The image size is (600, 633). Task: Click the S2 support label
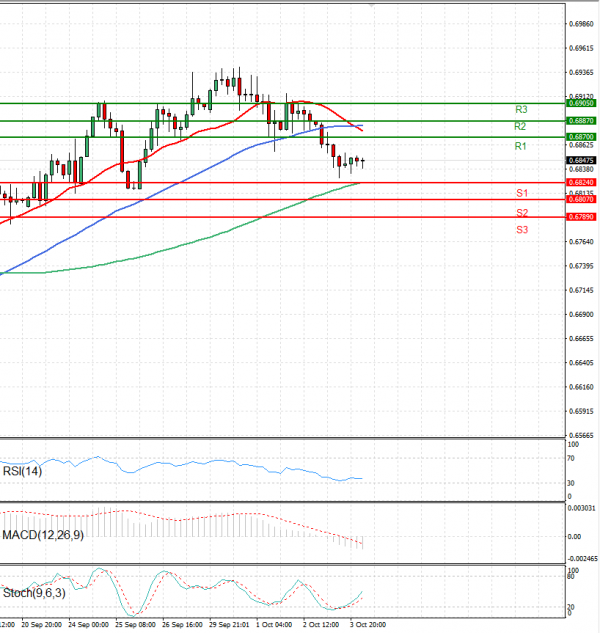pos(522,213)
